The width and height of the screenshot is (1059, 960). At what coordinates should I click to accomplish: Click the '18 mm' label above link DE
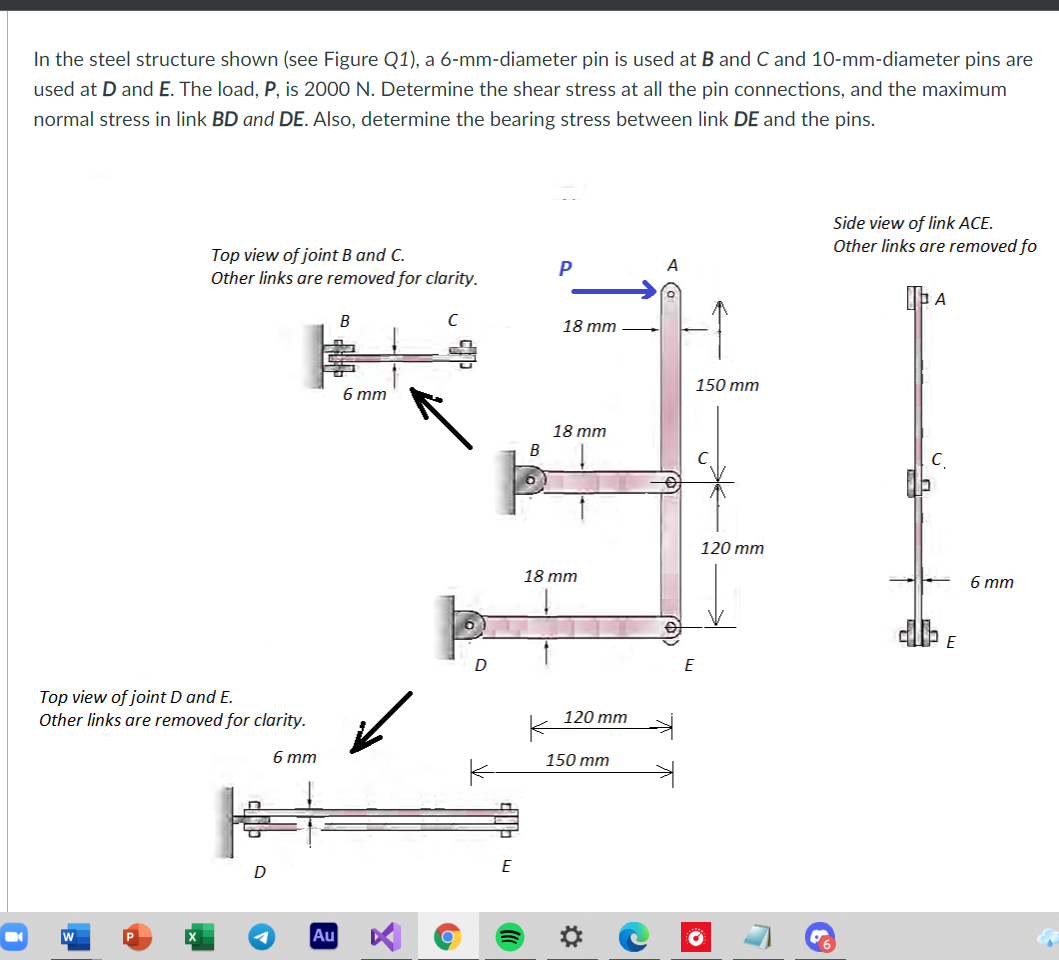pos(550,576)
